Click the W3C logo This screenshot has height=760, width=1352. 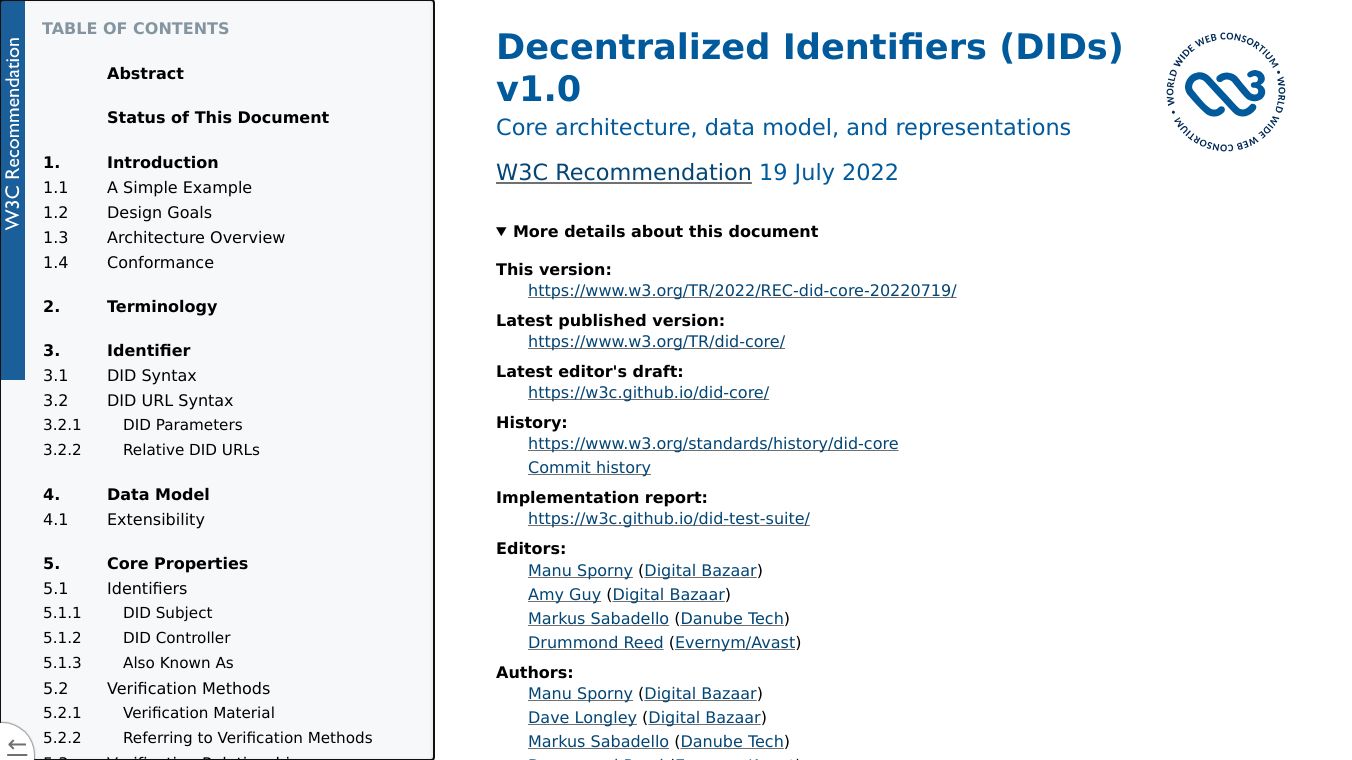[x=1226, y=92]
